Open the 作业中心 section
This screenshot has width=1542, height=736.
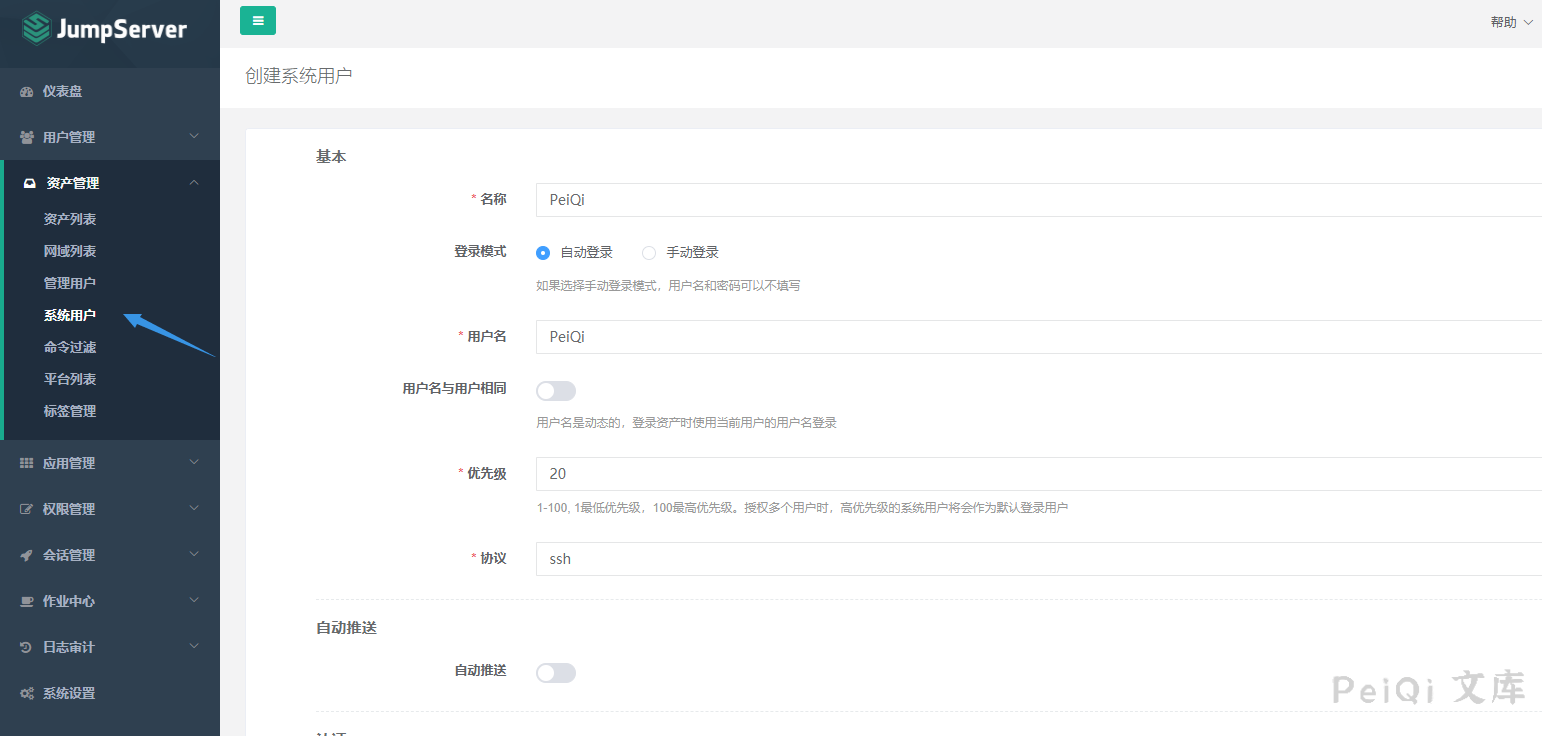coord(71,600)
